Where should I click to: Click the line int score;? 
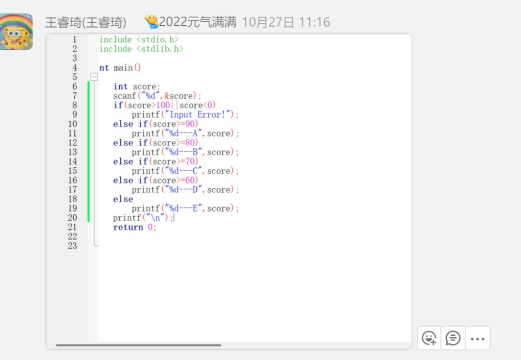point(137,86)
